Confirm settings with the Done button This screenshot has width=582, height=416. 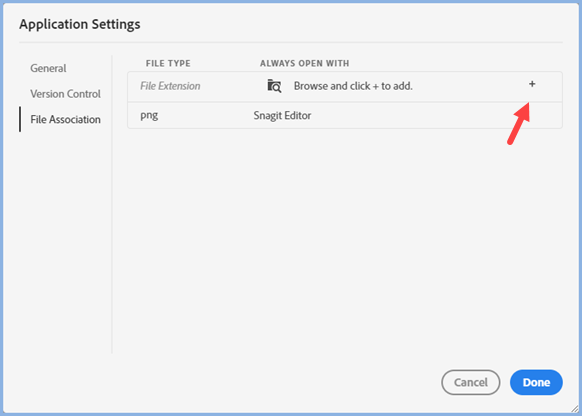pos(536,382)
